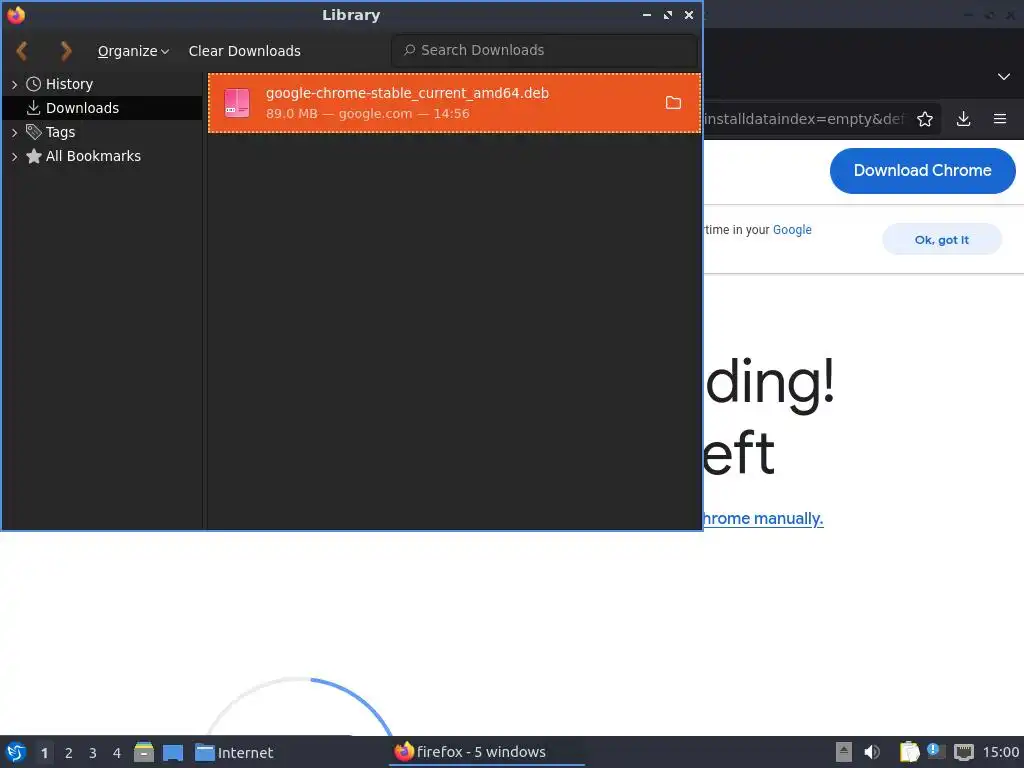Screen dimensions: 1024x768
Task: Open the network connection tray icon
Action: [963, 752]
